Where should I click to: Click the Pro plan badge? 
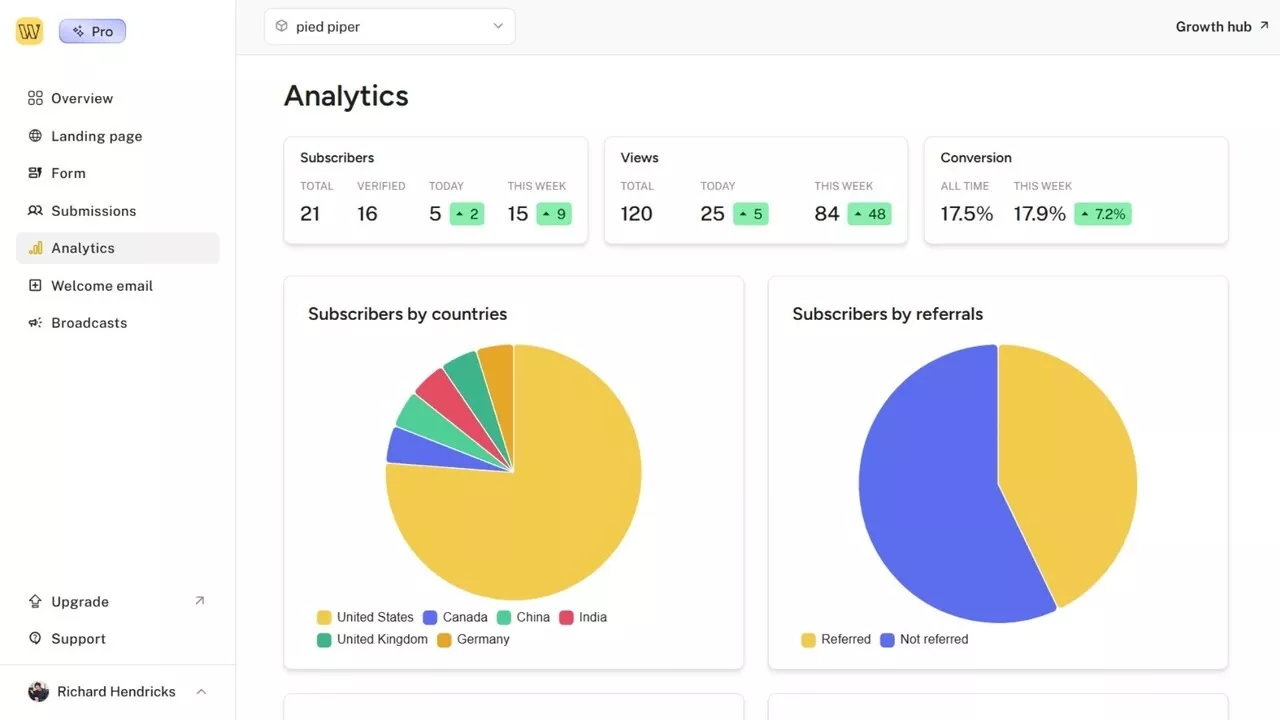click(92, 31)
